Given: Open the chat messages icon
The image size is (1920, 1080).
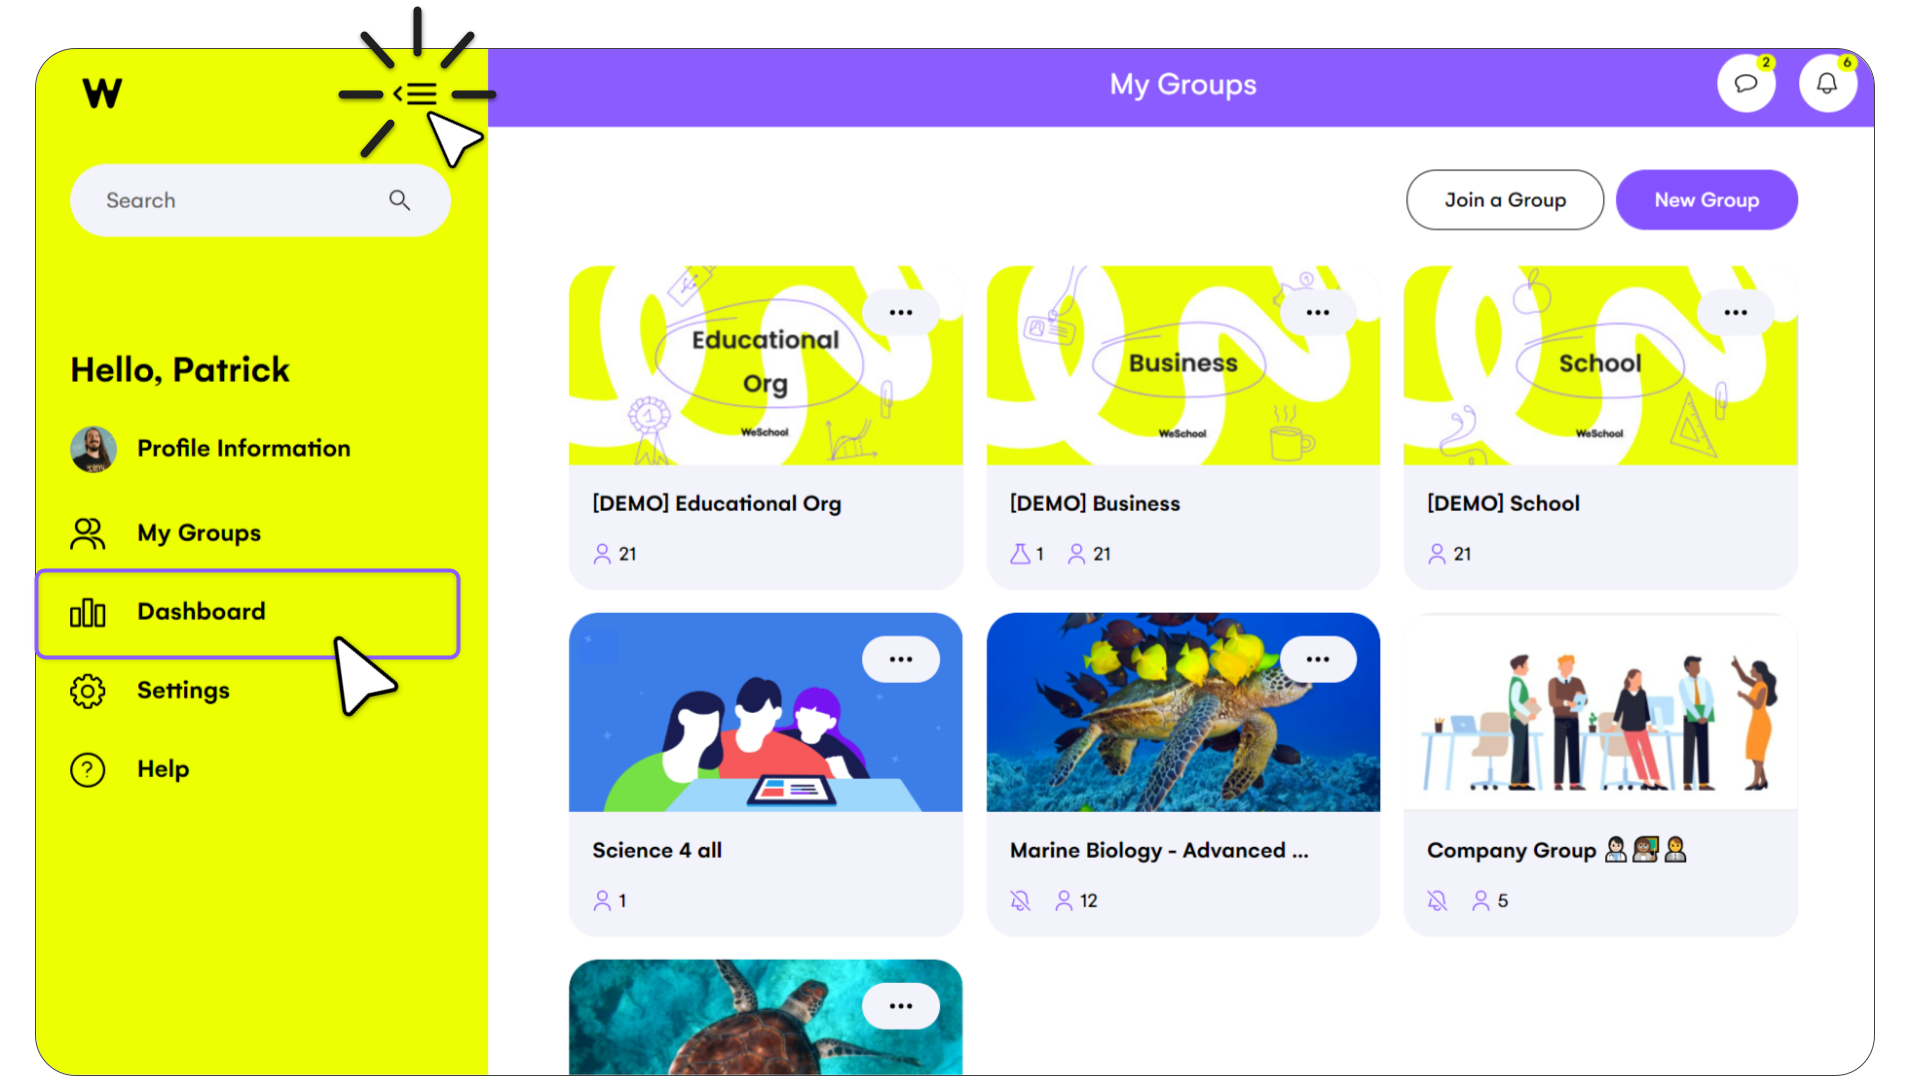Looking at the screenshot, I should pos(1746,83).
